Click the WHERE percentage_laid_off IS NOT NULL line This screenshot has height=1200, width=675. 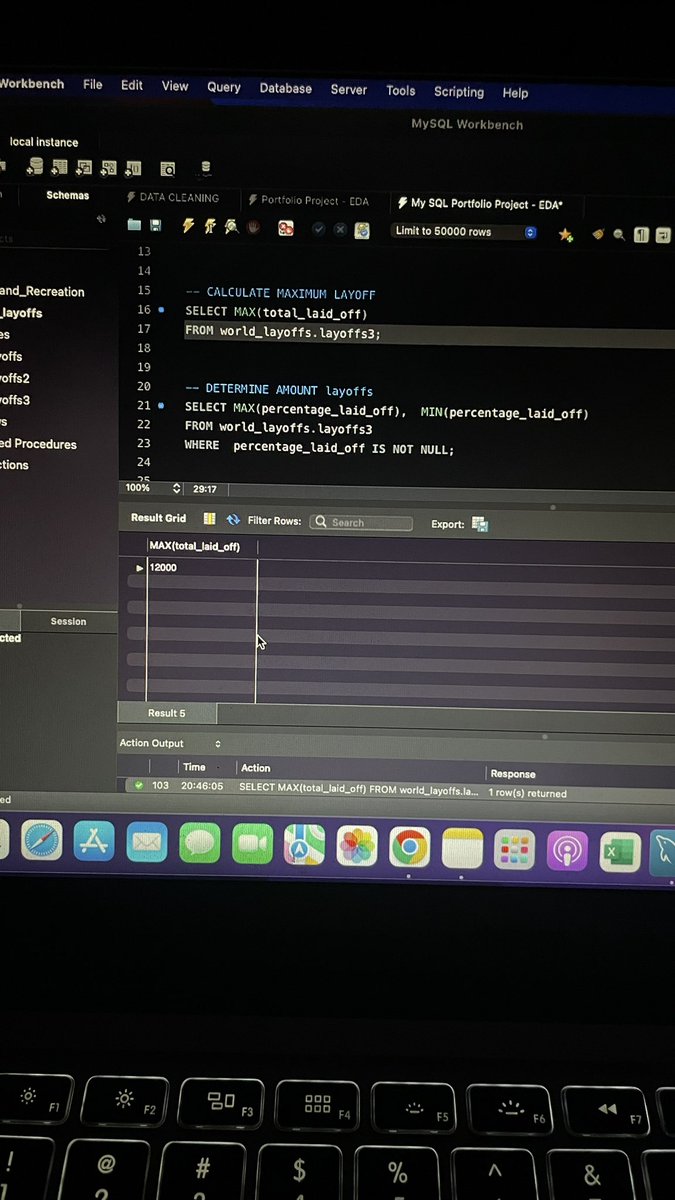[x=319, y=449]
